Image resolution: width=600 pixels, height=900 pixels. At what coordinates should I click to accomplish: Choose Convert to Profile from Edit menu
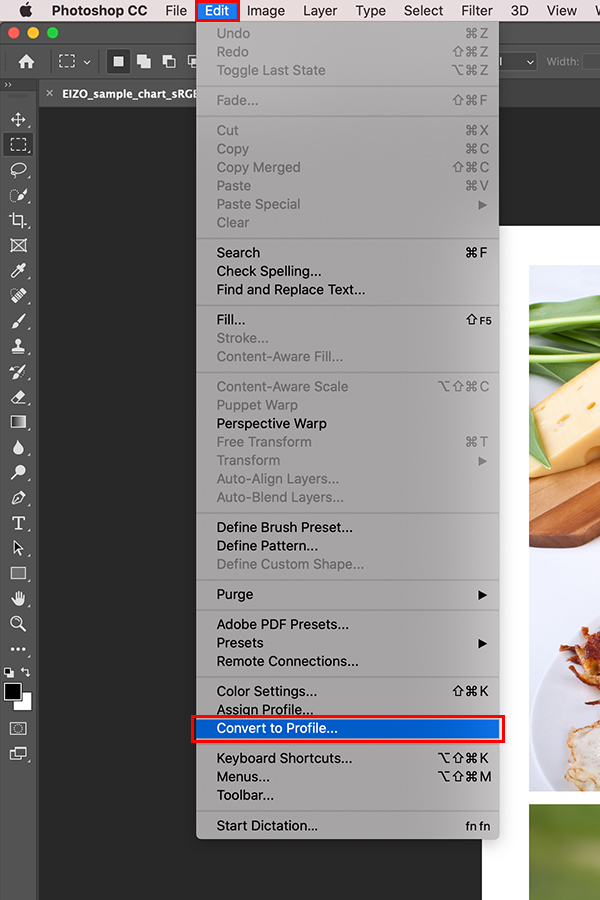[x=347, y=729]
